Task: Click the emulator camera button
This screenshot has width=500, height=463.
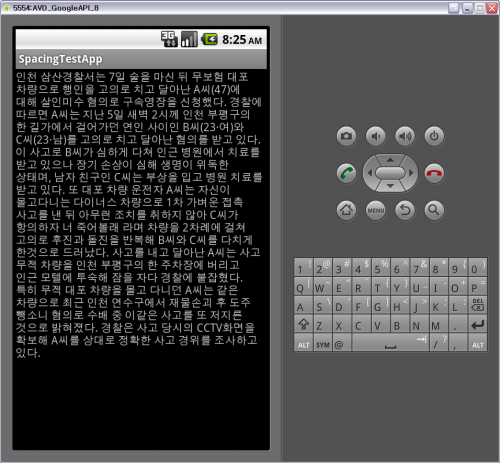Action: click(x=346, y=136)
